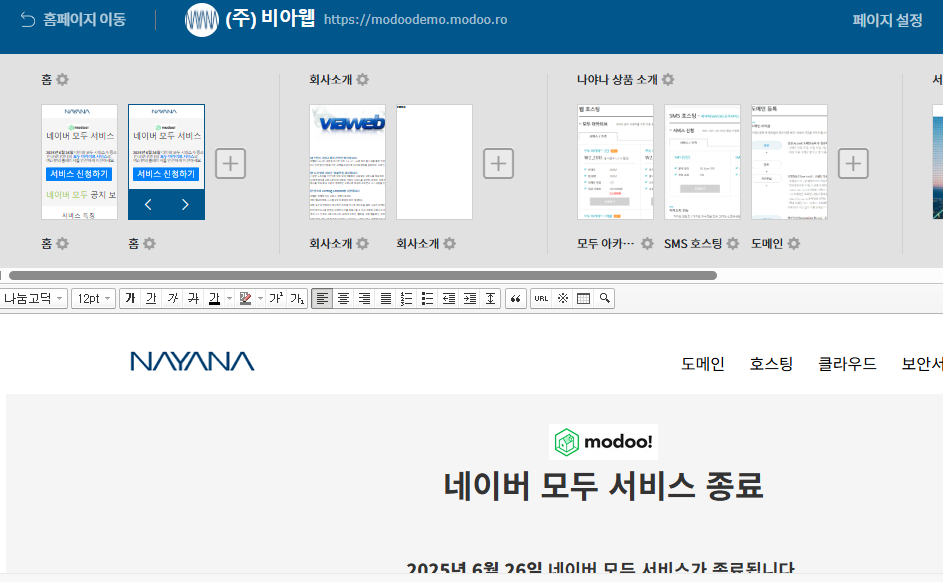The image size is (943, 582).
Task: Open settings gear for 도메인 page
Action: point(794,244)
